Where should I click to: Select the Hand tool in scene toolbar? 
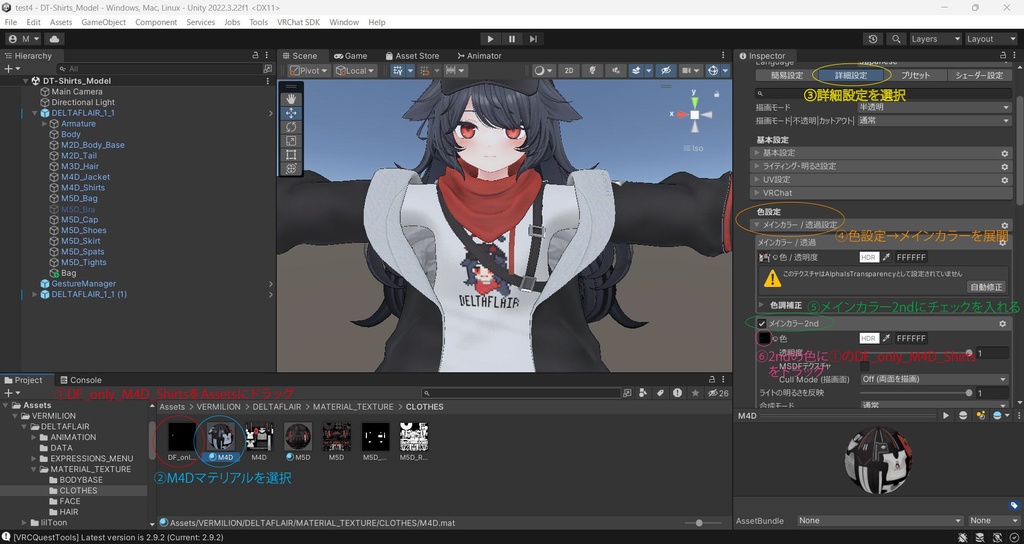click(291, 99)
